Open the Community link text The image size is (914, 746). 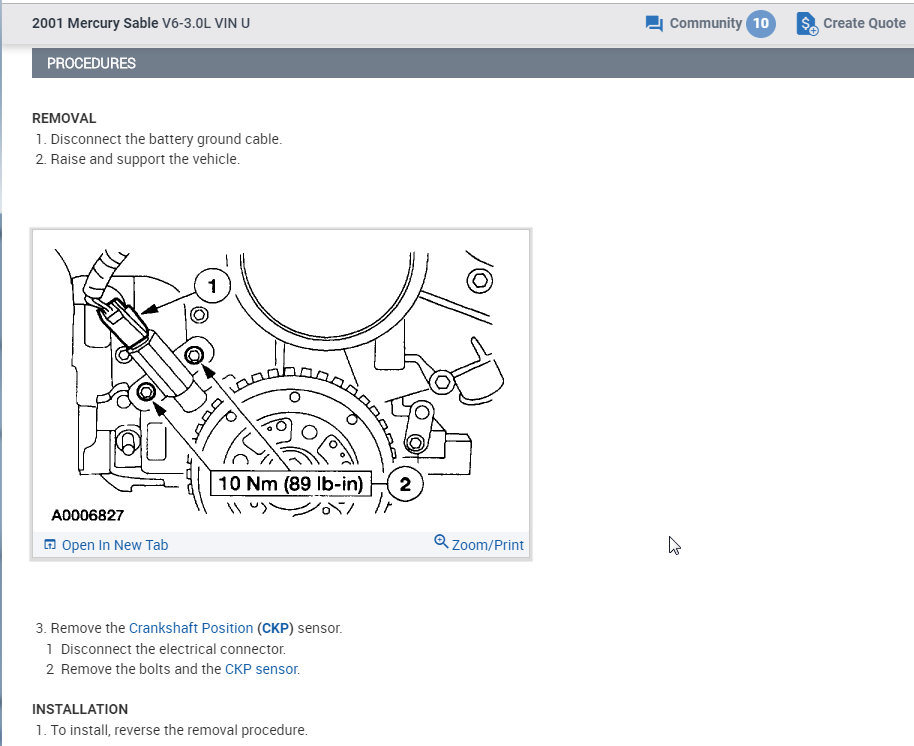(x=705, y=23)
